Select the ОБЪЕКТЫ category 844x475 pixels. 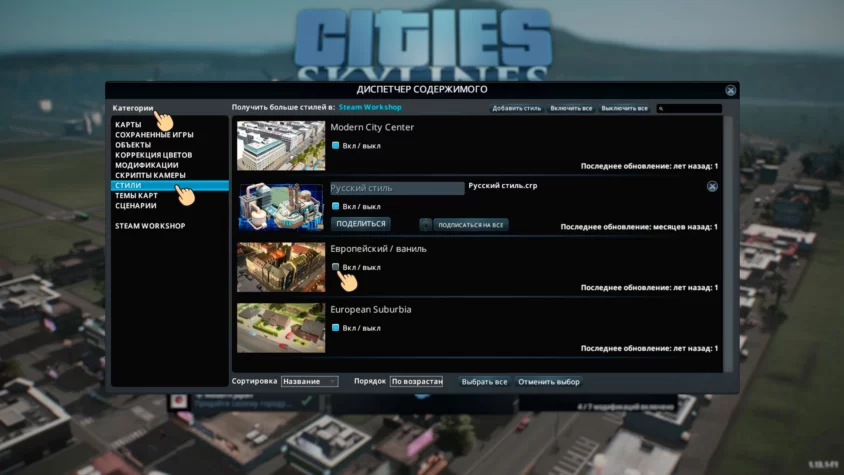click(133, 145)
